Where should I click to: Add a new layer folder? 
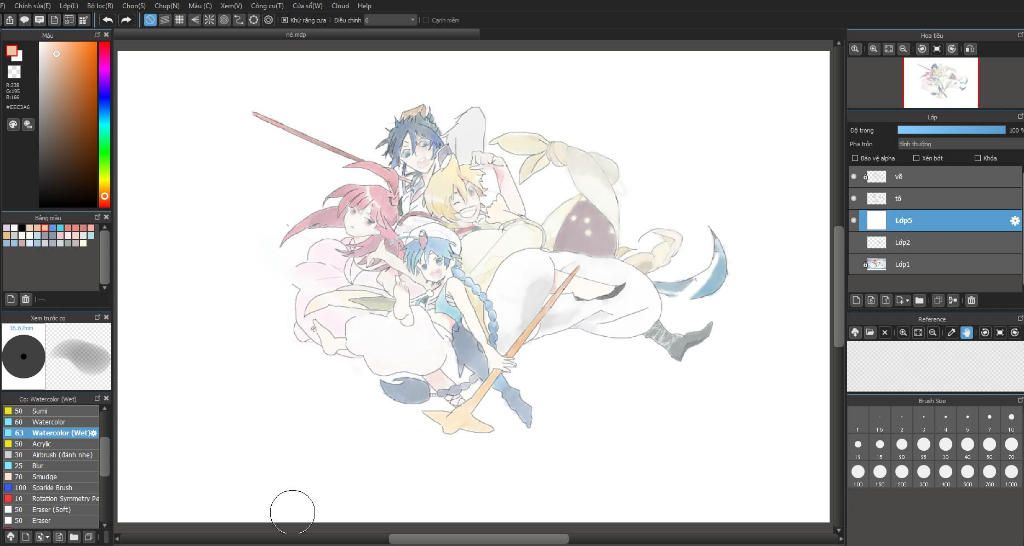(919, 300)
